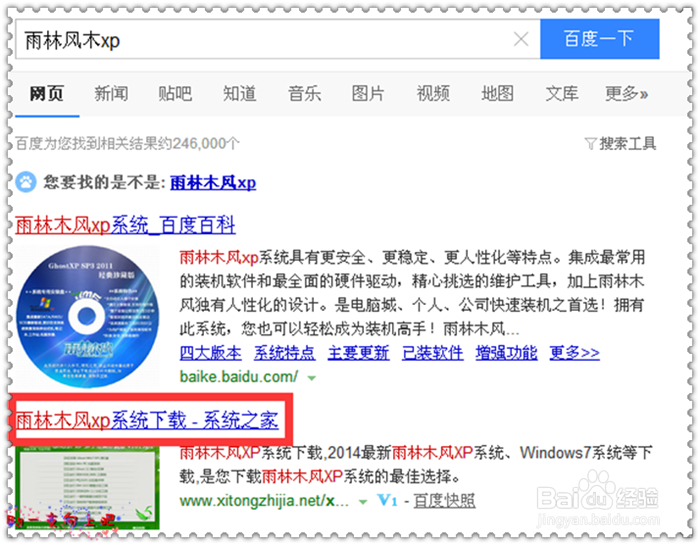Viewport: 700px width, 545px height.
Task: Click the 百度一下 search button
Action: [599, 39]
